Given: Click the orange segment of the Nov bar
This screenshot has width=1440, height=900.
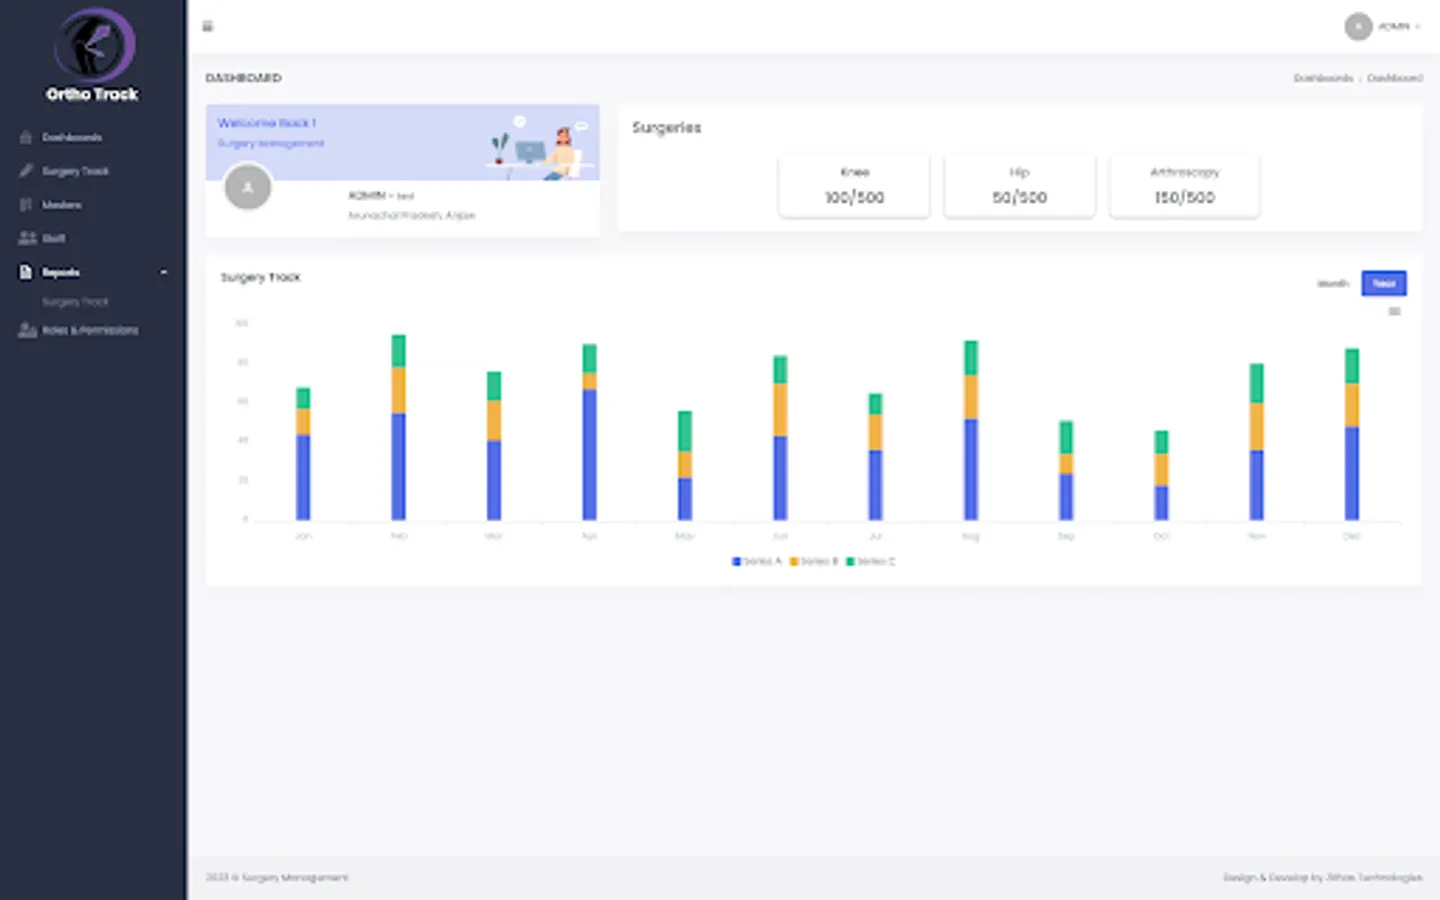Looking at the screenshot, I should pyautogui.click(x=1257, y=426).
